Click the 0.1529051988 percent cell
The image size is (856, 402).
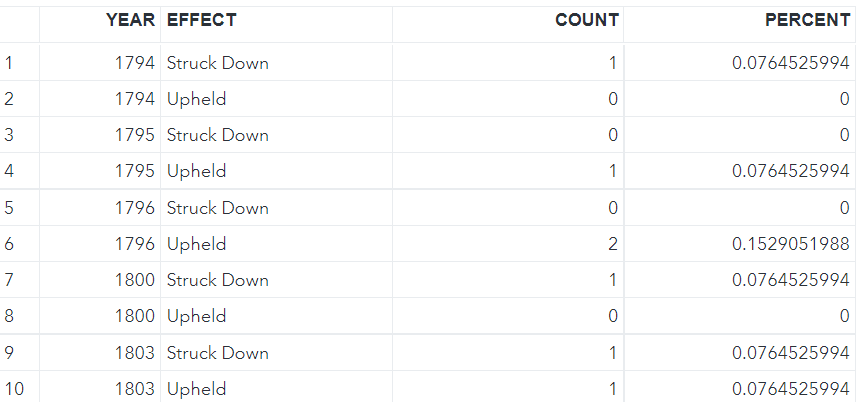coord(791,244)
